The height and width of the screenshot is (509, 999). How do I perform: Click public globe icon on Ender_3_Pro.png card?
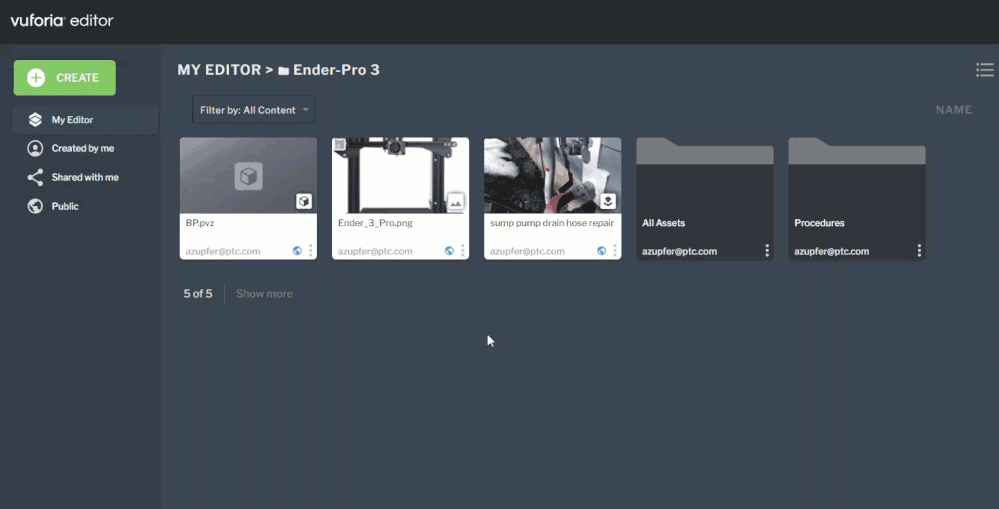click(449, 251)
